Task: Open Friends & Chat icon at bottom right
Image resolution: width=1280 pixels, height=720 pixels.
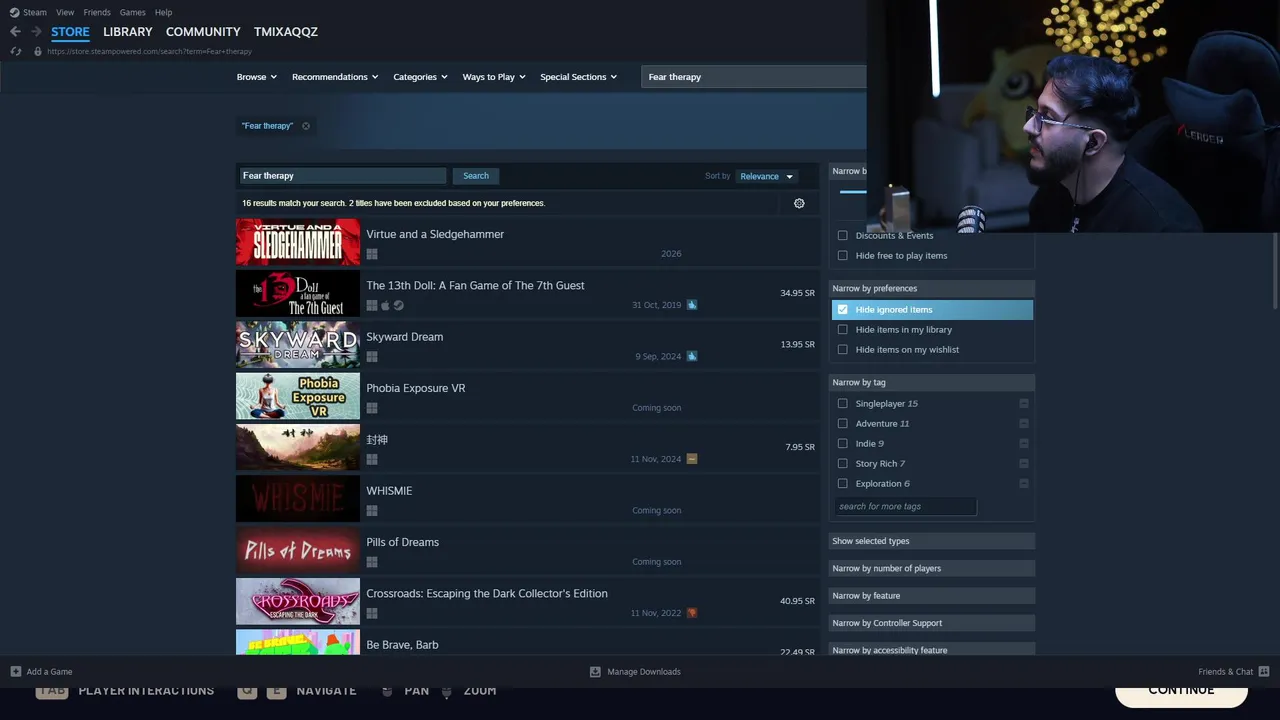Action: [x=1264, y=672]
